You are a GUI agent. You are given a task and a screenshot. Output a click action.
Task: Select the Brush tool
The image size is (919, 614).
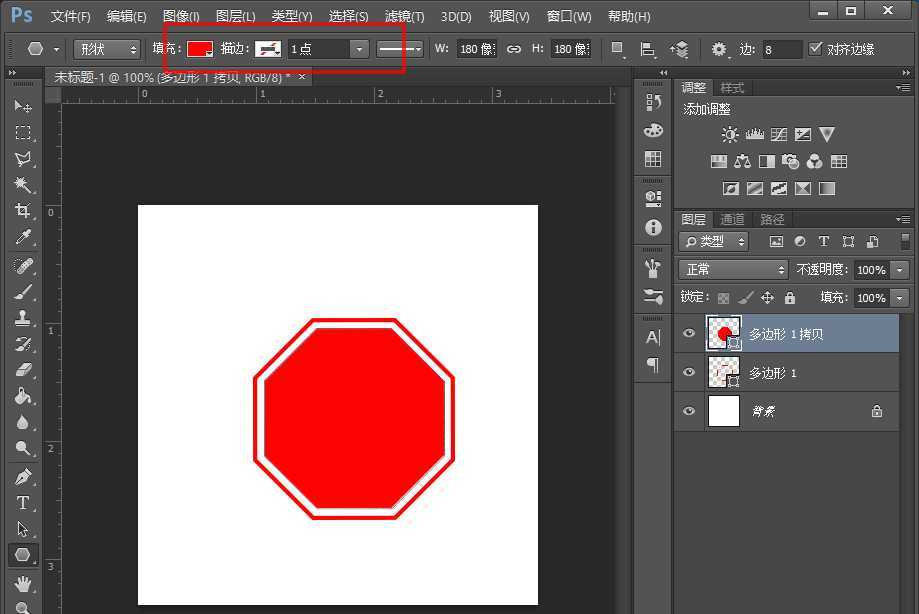[x=22, y=292]
